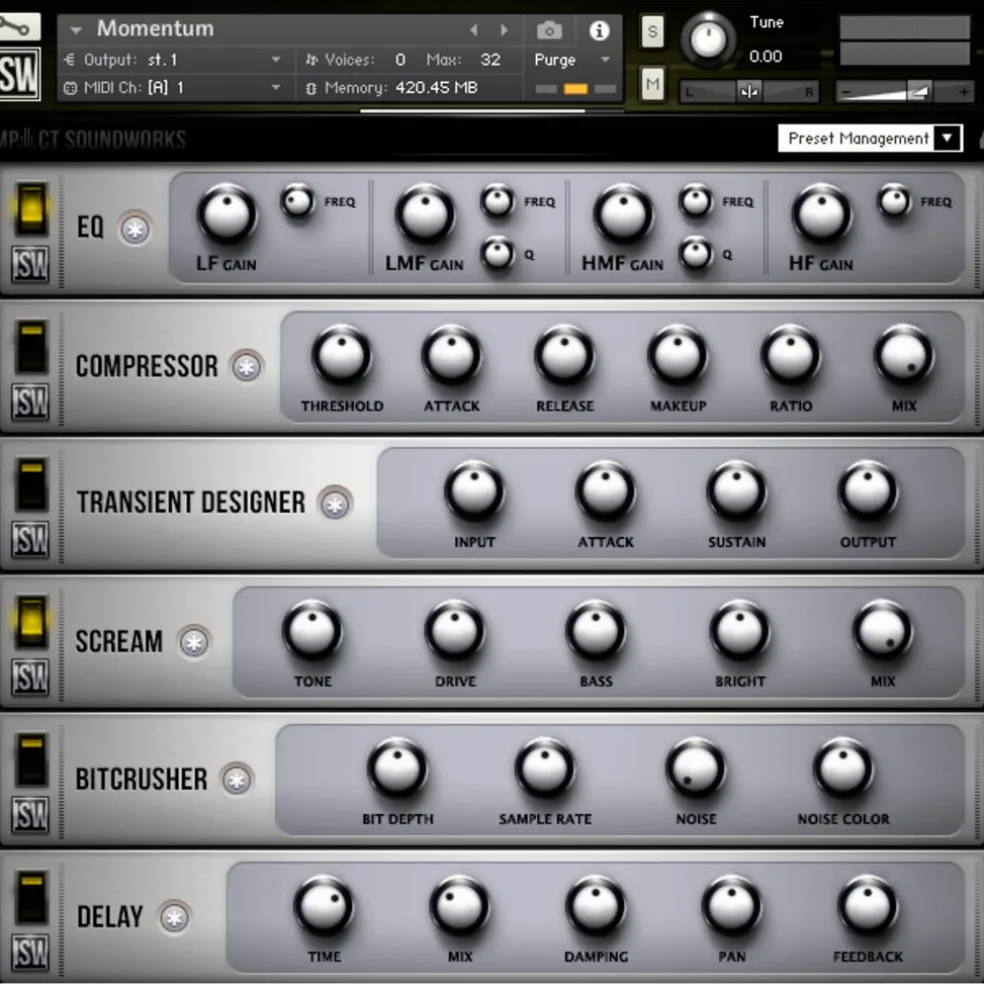984x984 pixels.
Task: Click the Max voices value 32
Action: click(490, 60)
